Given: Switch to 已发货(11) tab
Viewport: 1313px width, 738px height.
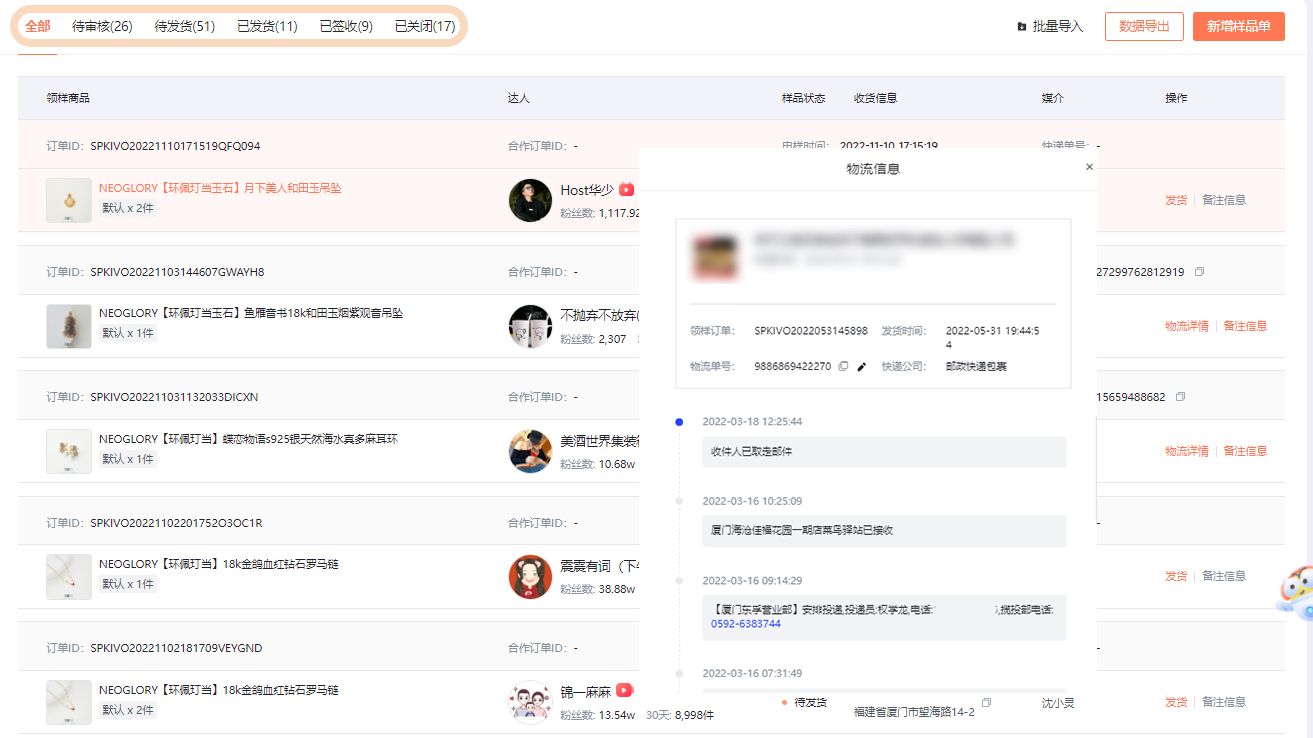Looking at the screenshot, I should [267, 27].
